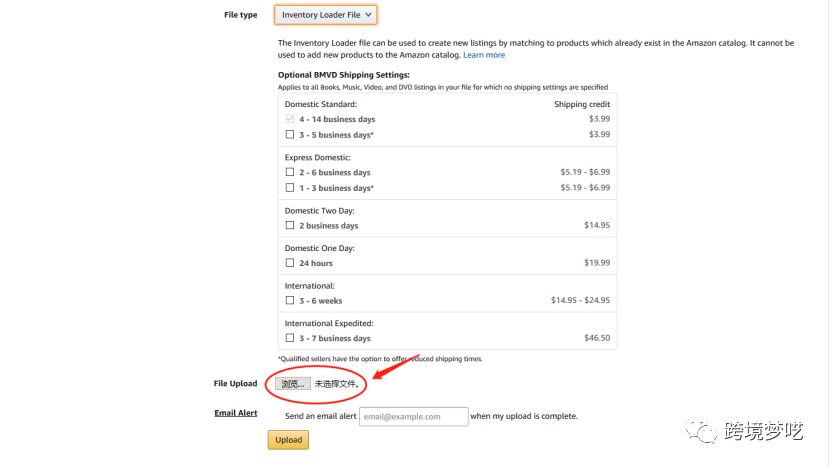Click the WeChat watermark logo icon
The image size is (830, 467).
(x=707, y=431)
